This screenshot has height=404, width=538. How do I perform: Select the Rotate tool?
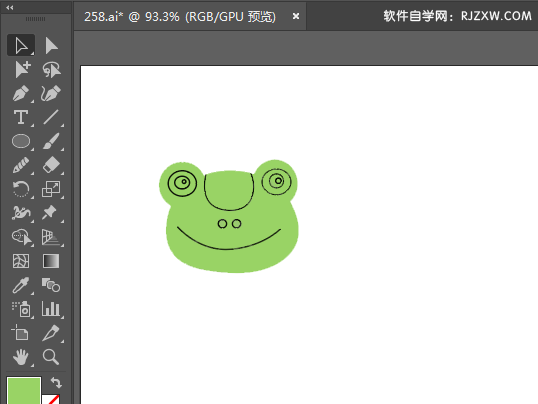point(21,189)
